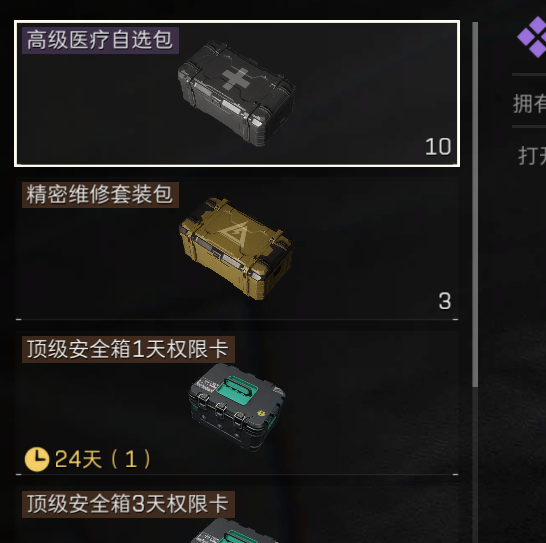Click the 顶级安全箱1天权限卡 title label
546x543 pixels.
pos(128,349)
